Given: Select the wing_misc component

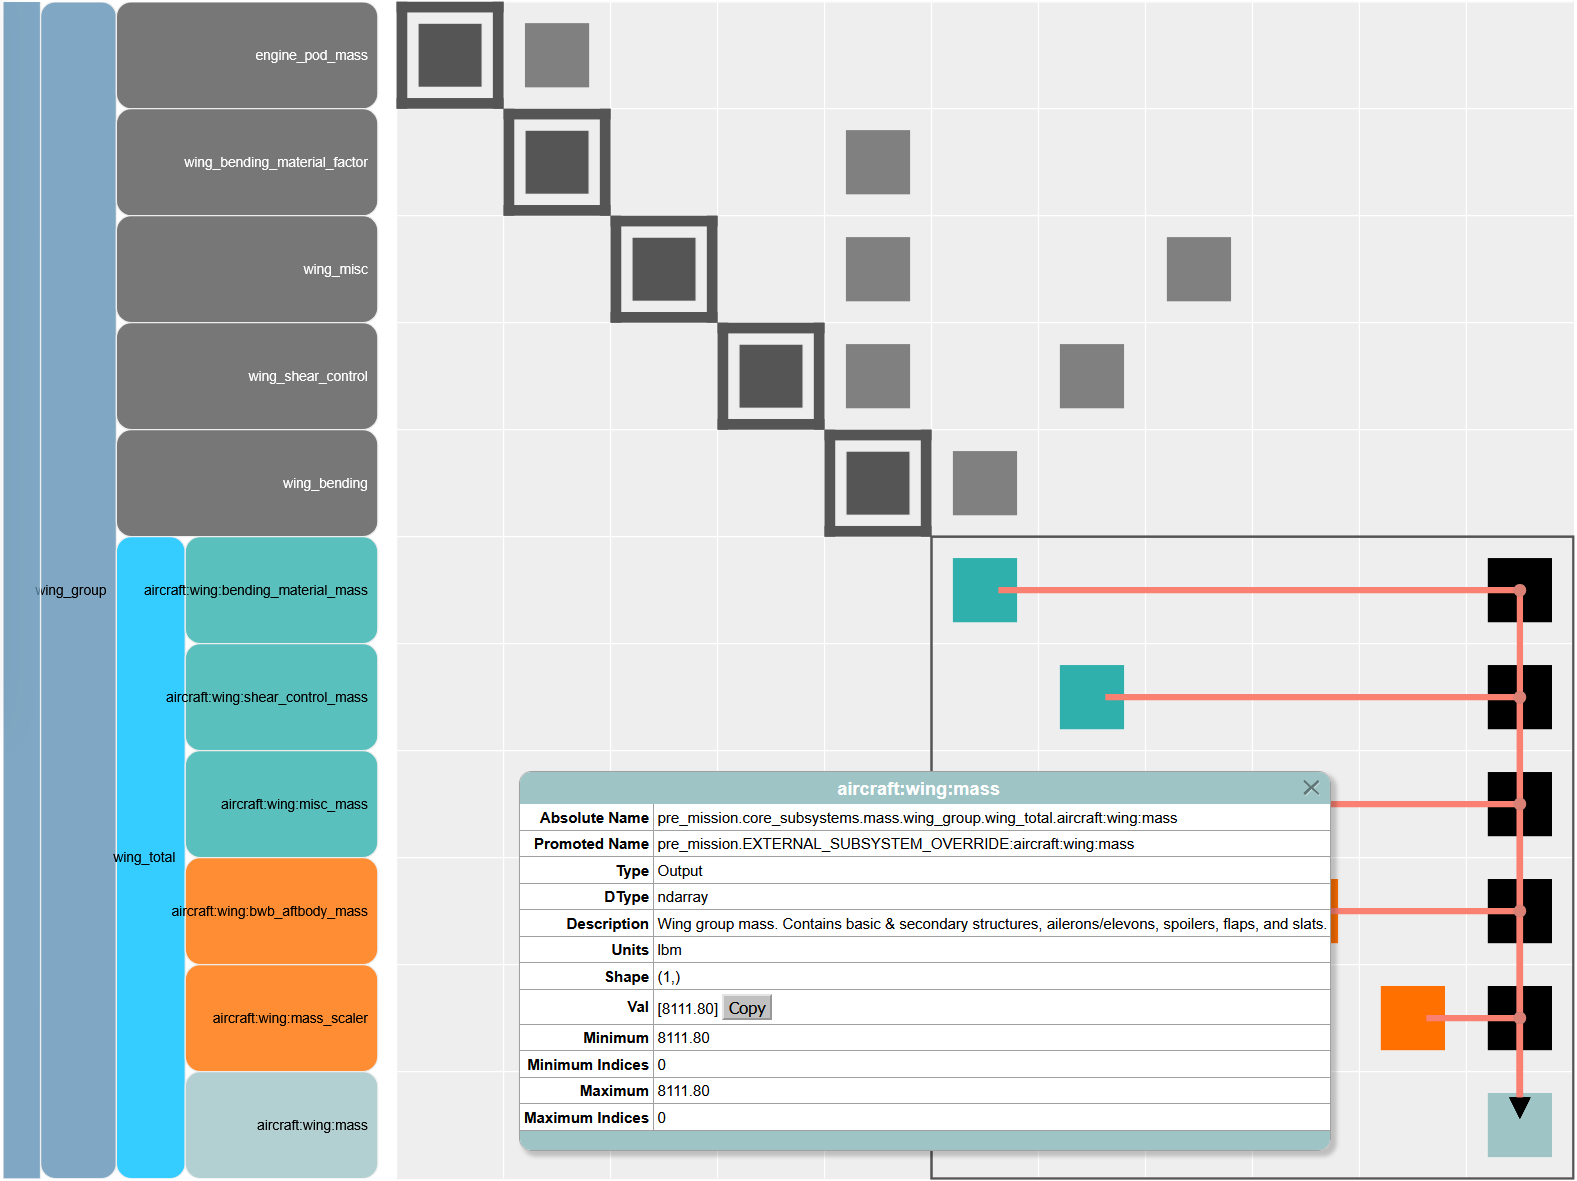Looking at the screenshot, I should tap(247, 269).
